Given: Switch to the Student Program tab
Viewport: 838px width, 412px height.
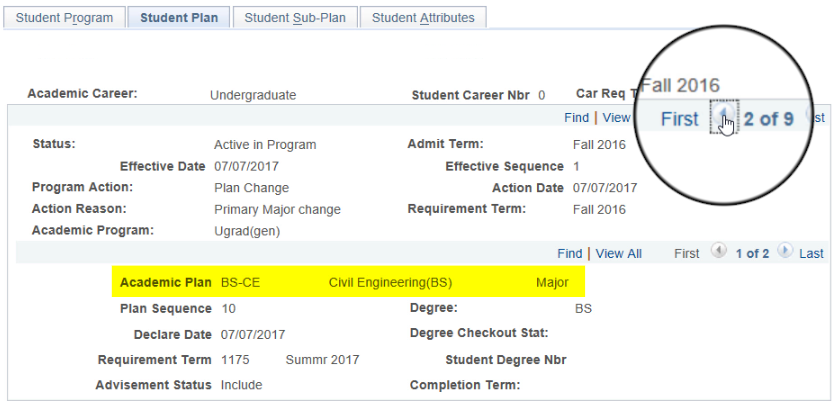Looking at the screenshot, I should click(x=65, y=17).
